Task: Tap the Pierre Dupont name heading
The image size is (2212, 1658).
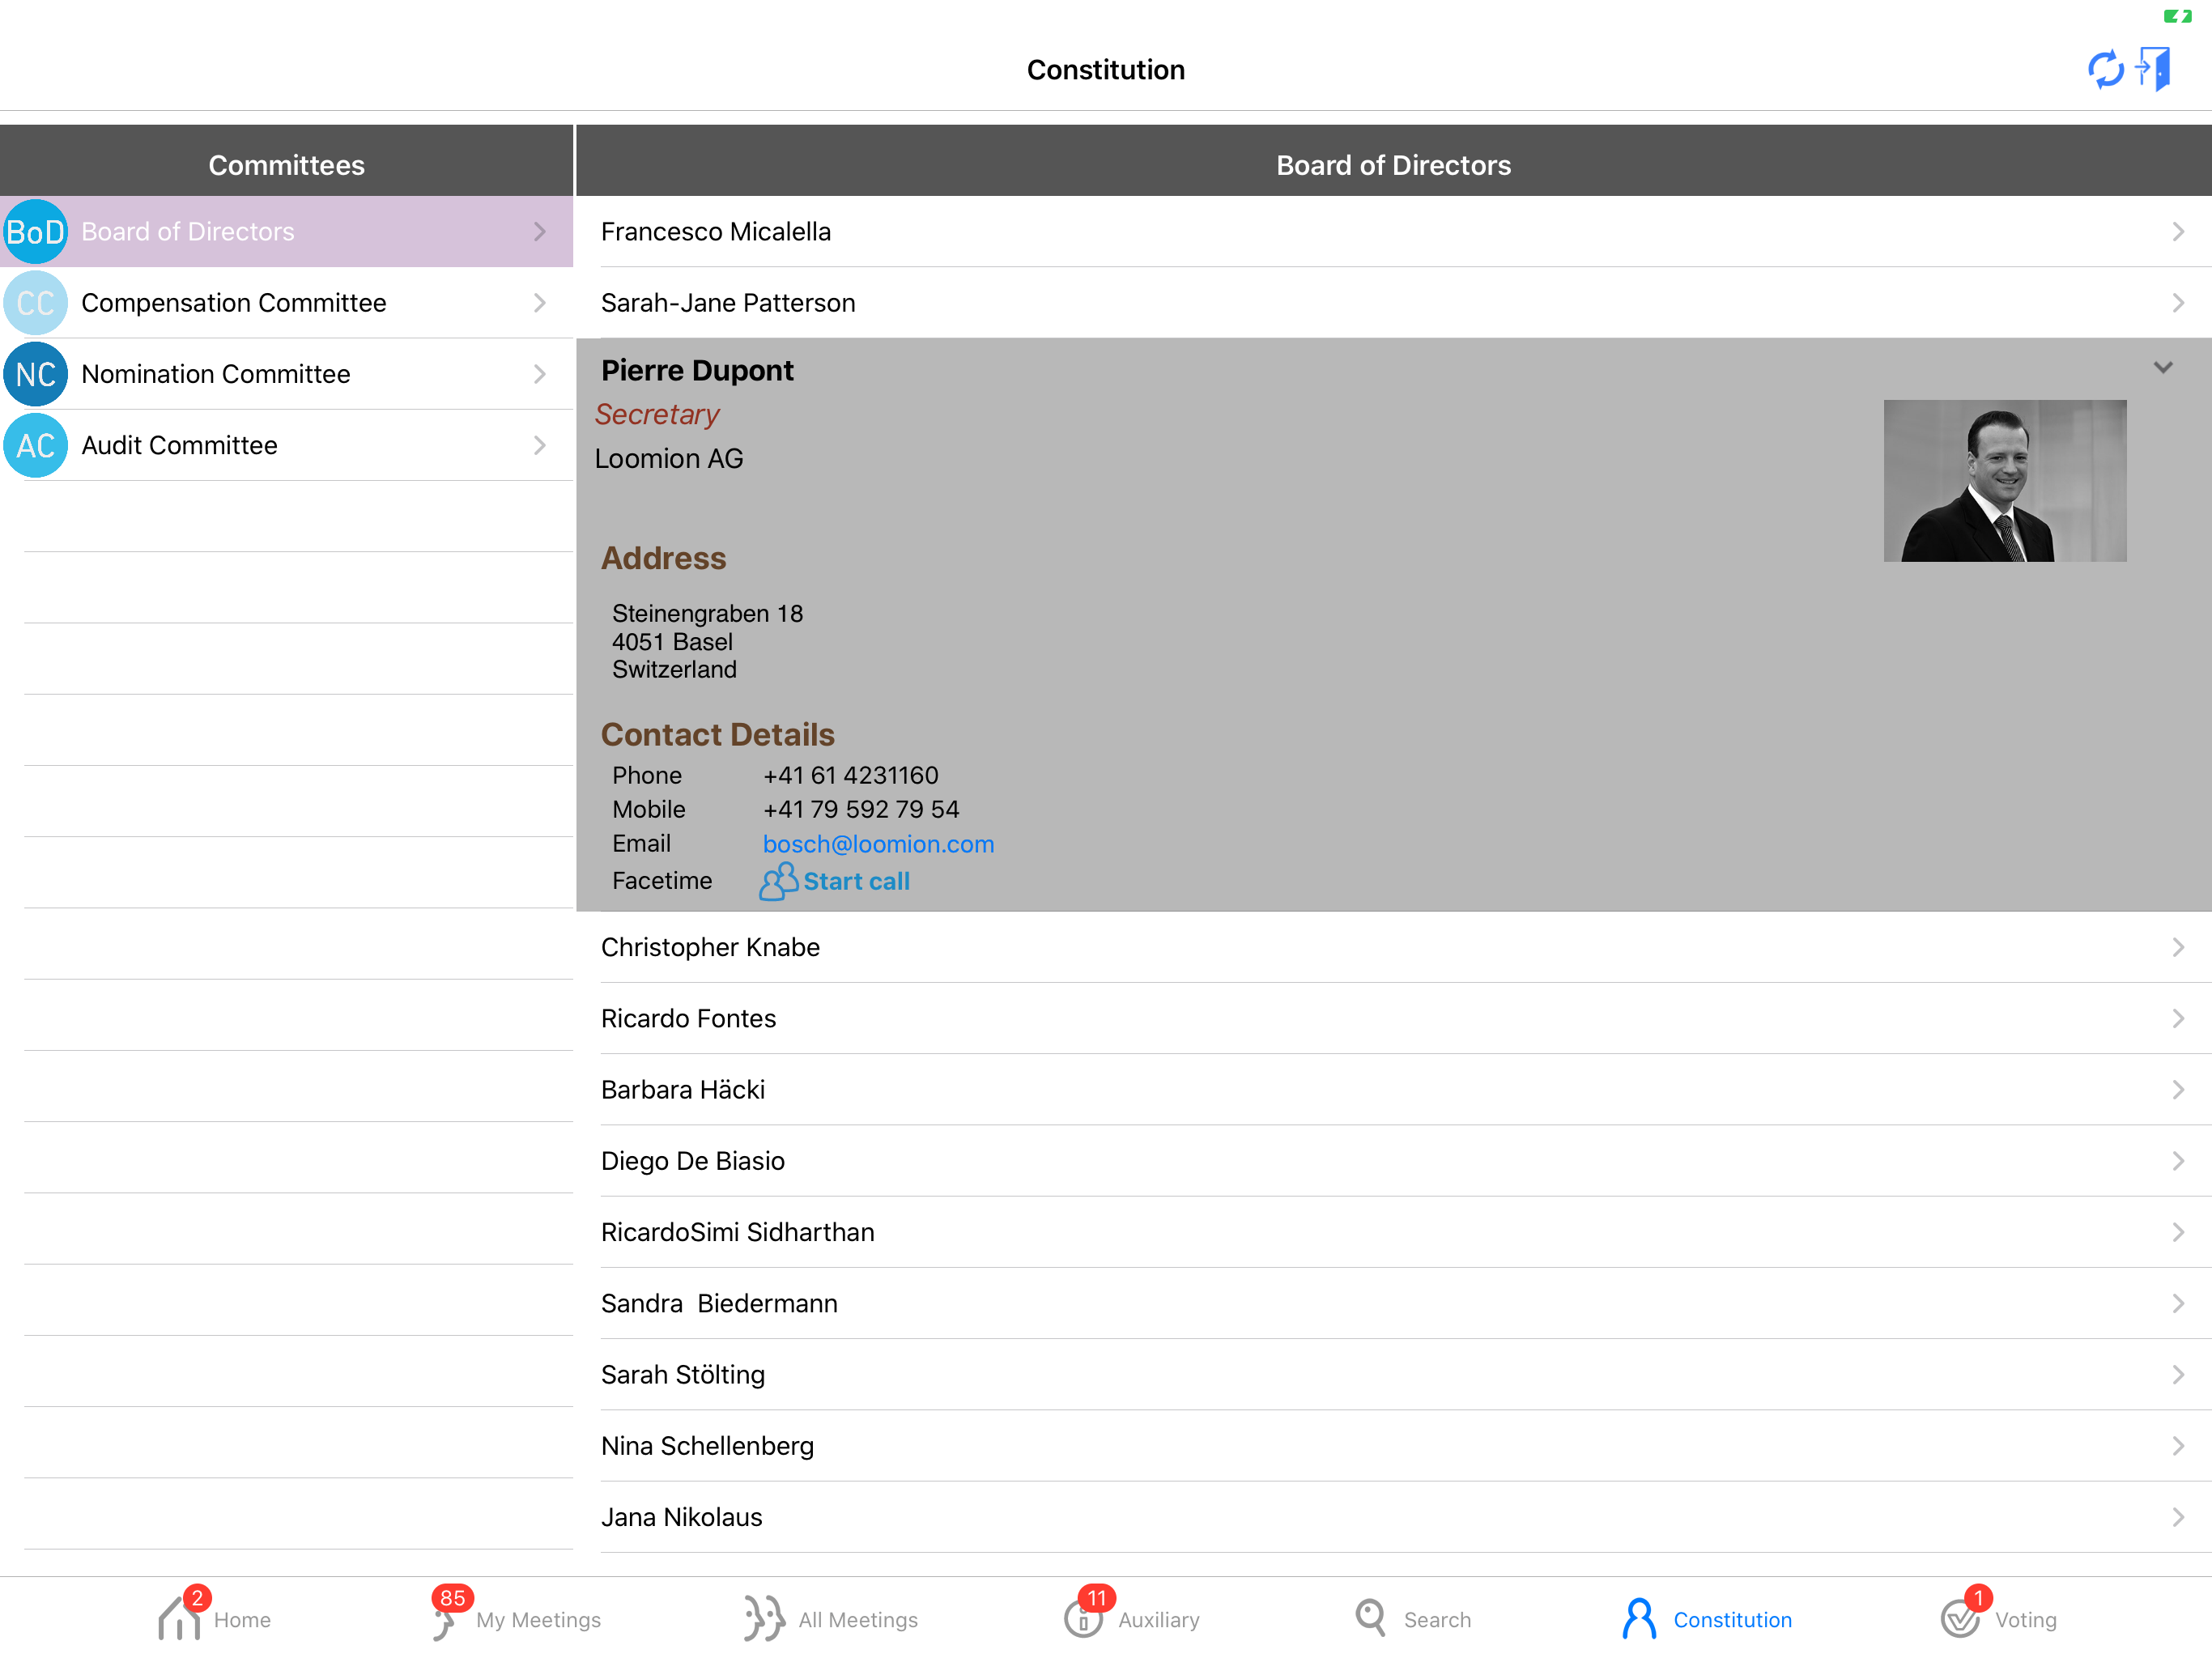Action: click(x=697, y=371)
